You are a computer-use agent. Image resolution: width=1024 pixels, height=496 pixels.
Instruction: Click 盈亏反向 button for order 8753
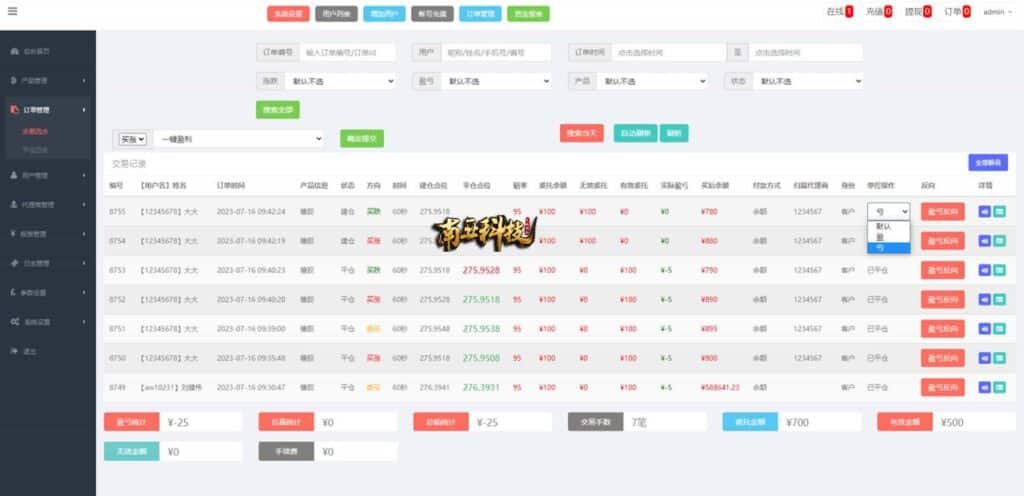[942, 270]
